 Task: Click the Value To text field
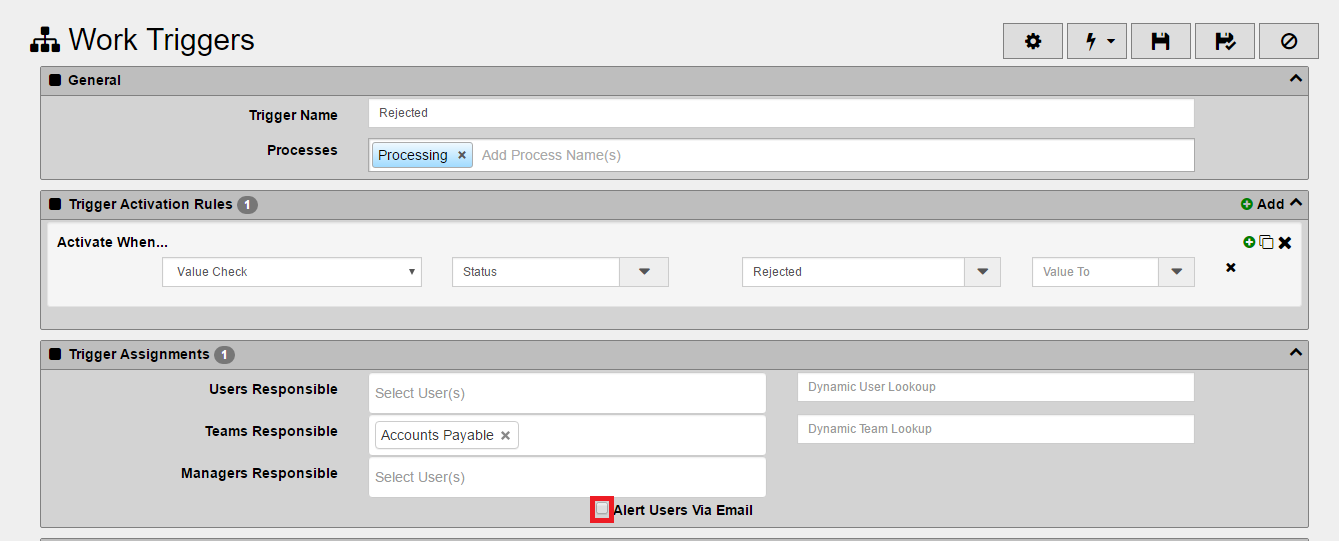point(1095,272)
